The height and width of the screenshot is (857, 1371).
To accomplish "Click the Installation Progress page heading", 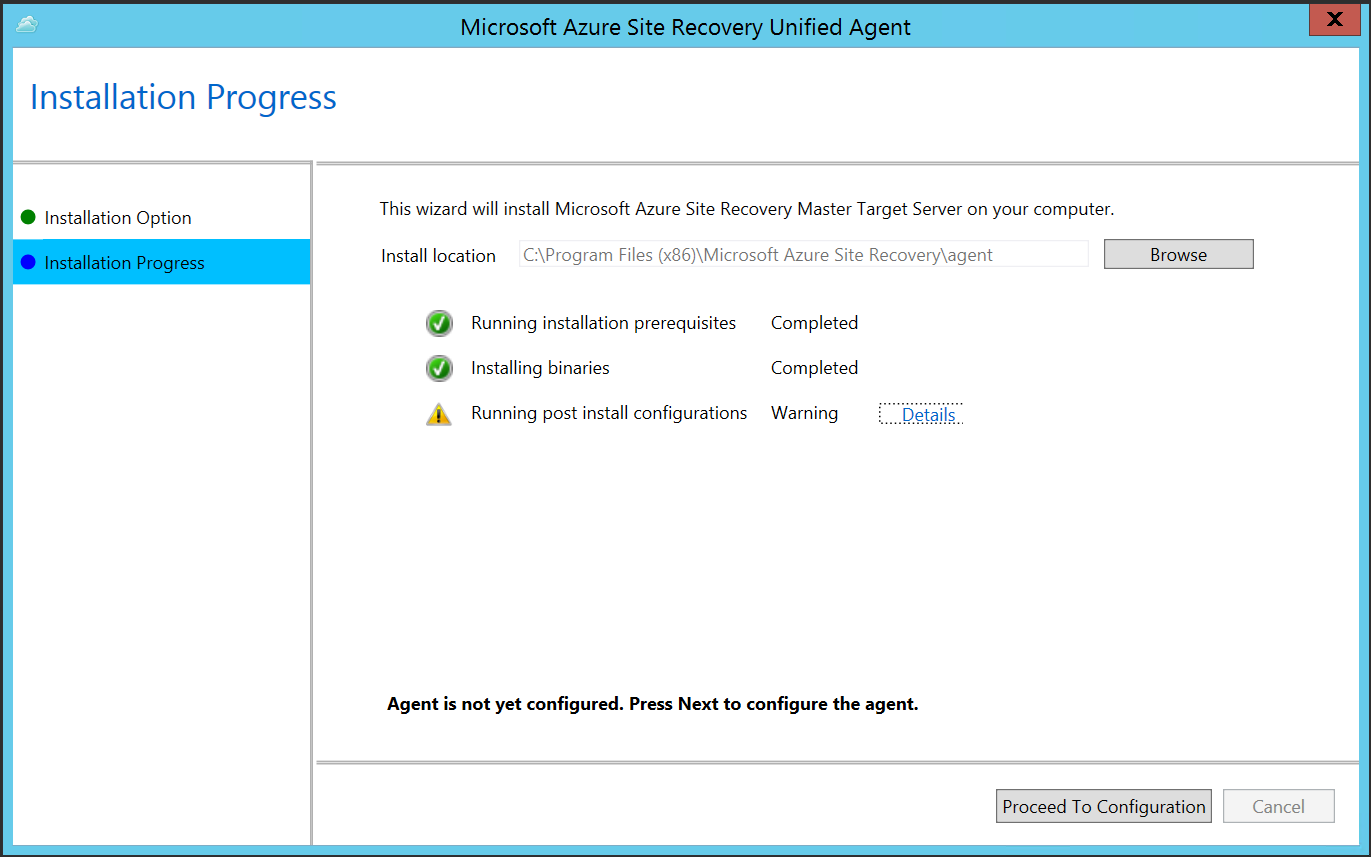I will pos(183,97).
